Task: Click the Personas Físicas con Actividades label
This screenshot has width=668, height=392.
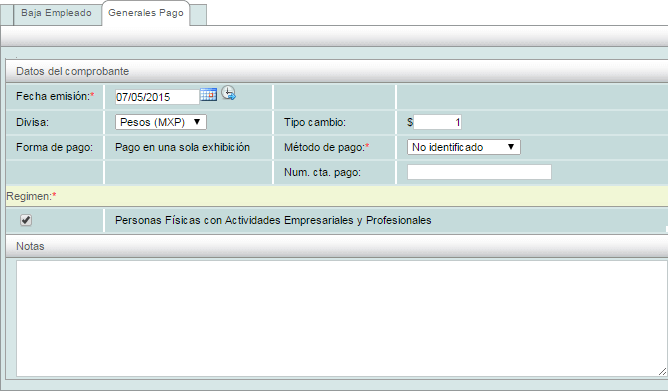Action: [x=273, y=220]
